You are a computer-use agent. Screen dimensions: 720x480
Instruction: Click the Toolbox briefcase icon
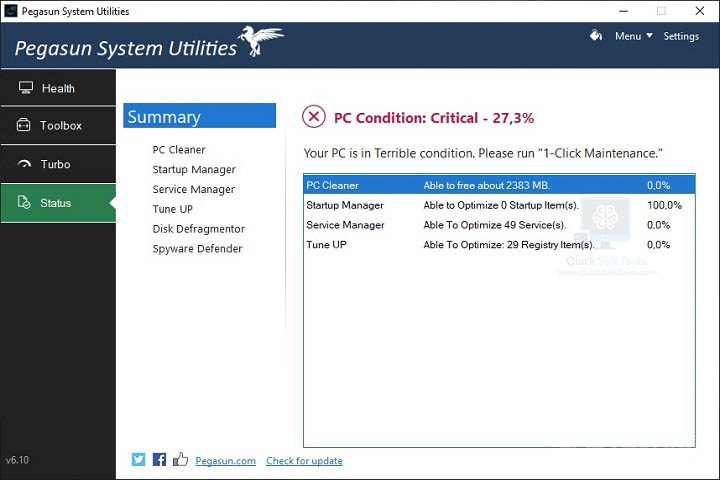[23, 124]
